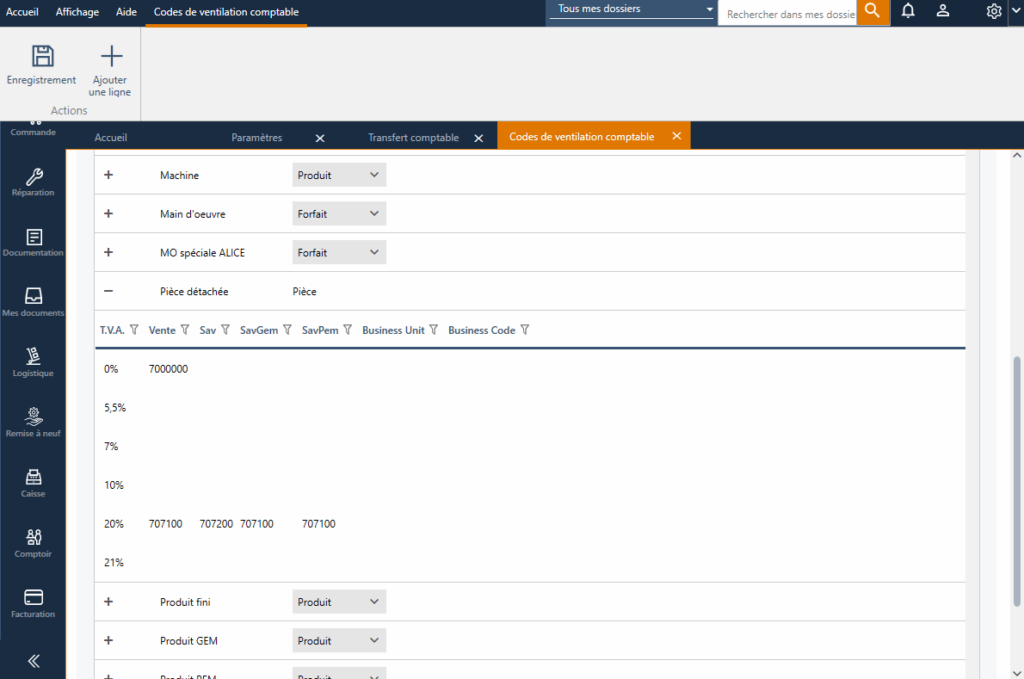Open the Tous mes dossiers dropdown
Image resolution: width=1024 pixels, height=679 pixels.
click(635, 9)
